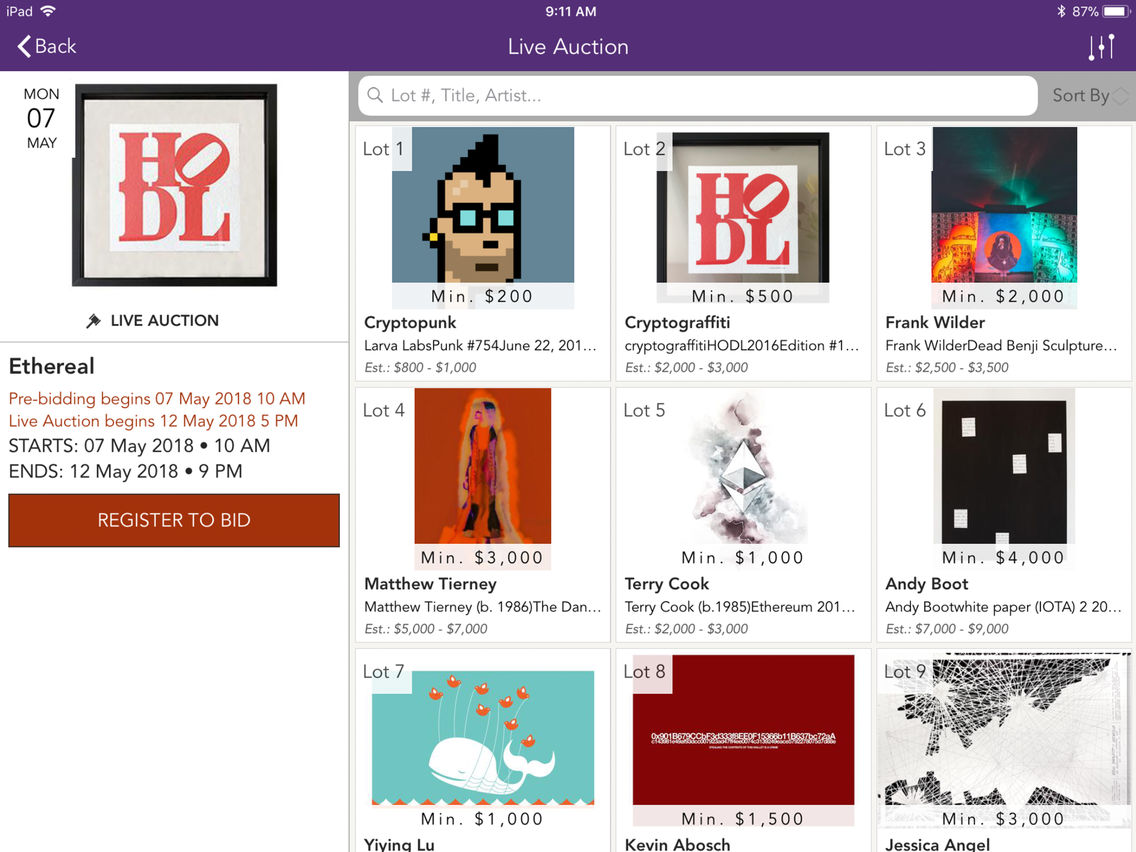Go back using the Back button
This screenshot has height=852, width=1136.
point(46,46)
